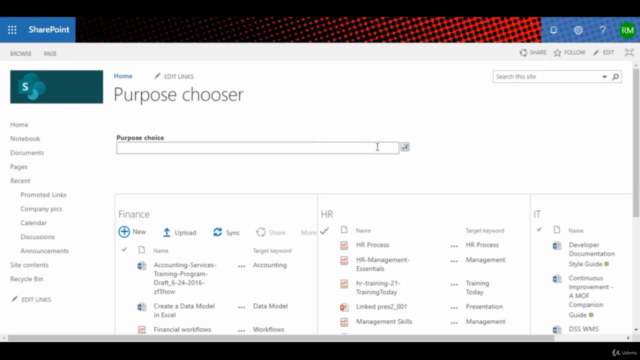Click Share in Finance library
640x360 pixels.
pos(271,232)
